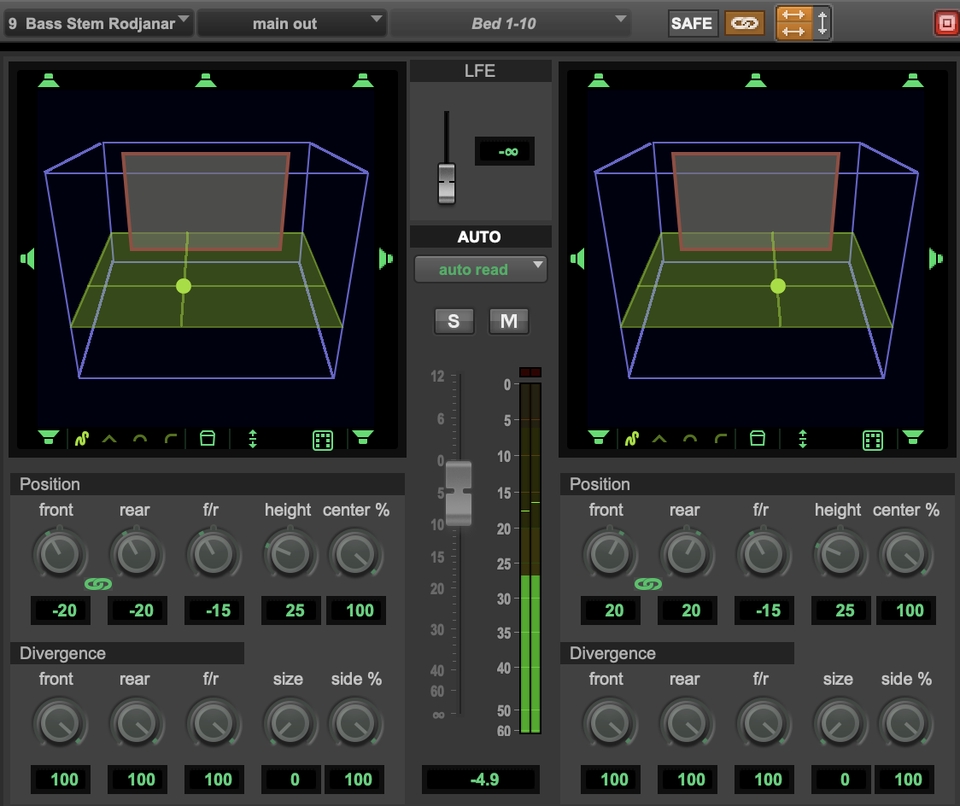Open the numeric grid pad icon on right panner
The width and height of the screenshot is (960, 806).
872,438
